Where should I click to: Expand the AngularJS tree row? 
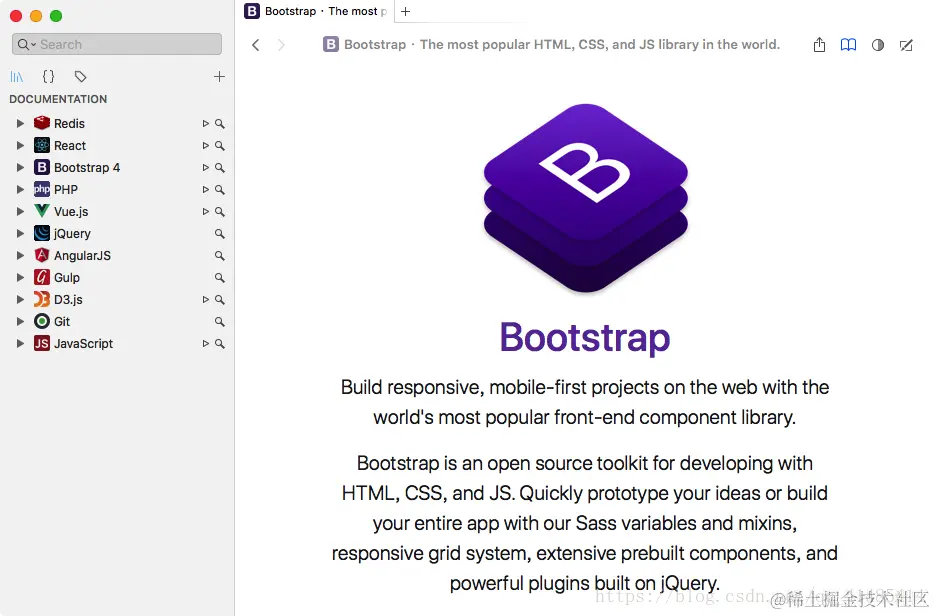20,255
